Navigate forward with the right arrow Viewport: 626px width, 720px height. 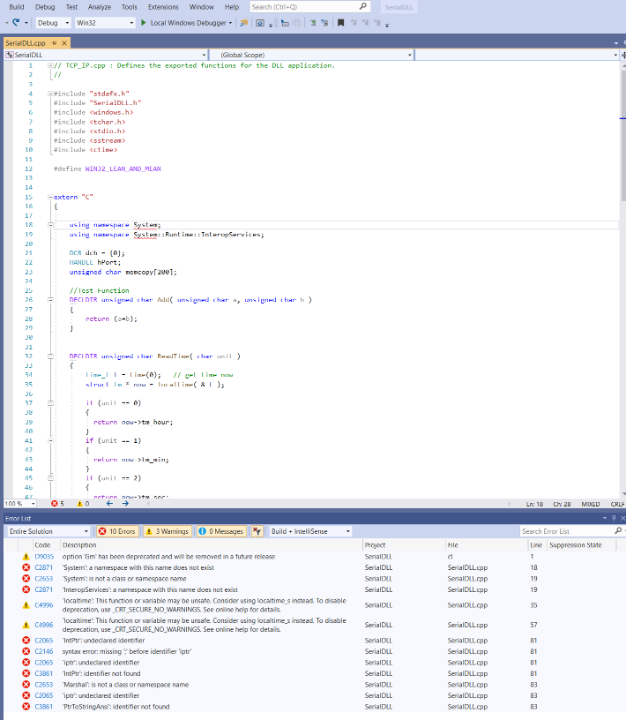[x=125, y=504]
